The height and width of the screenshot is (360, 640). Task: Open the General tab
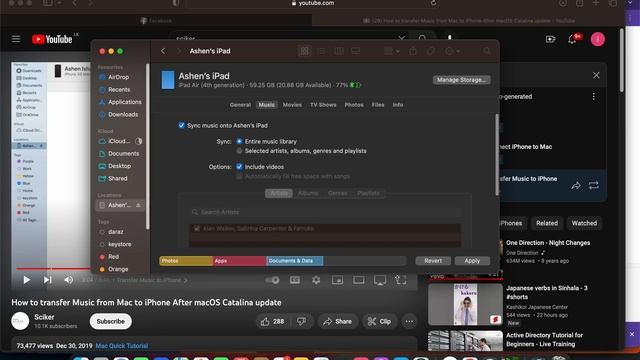(240, 105)
